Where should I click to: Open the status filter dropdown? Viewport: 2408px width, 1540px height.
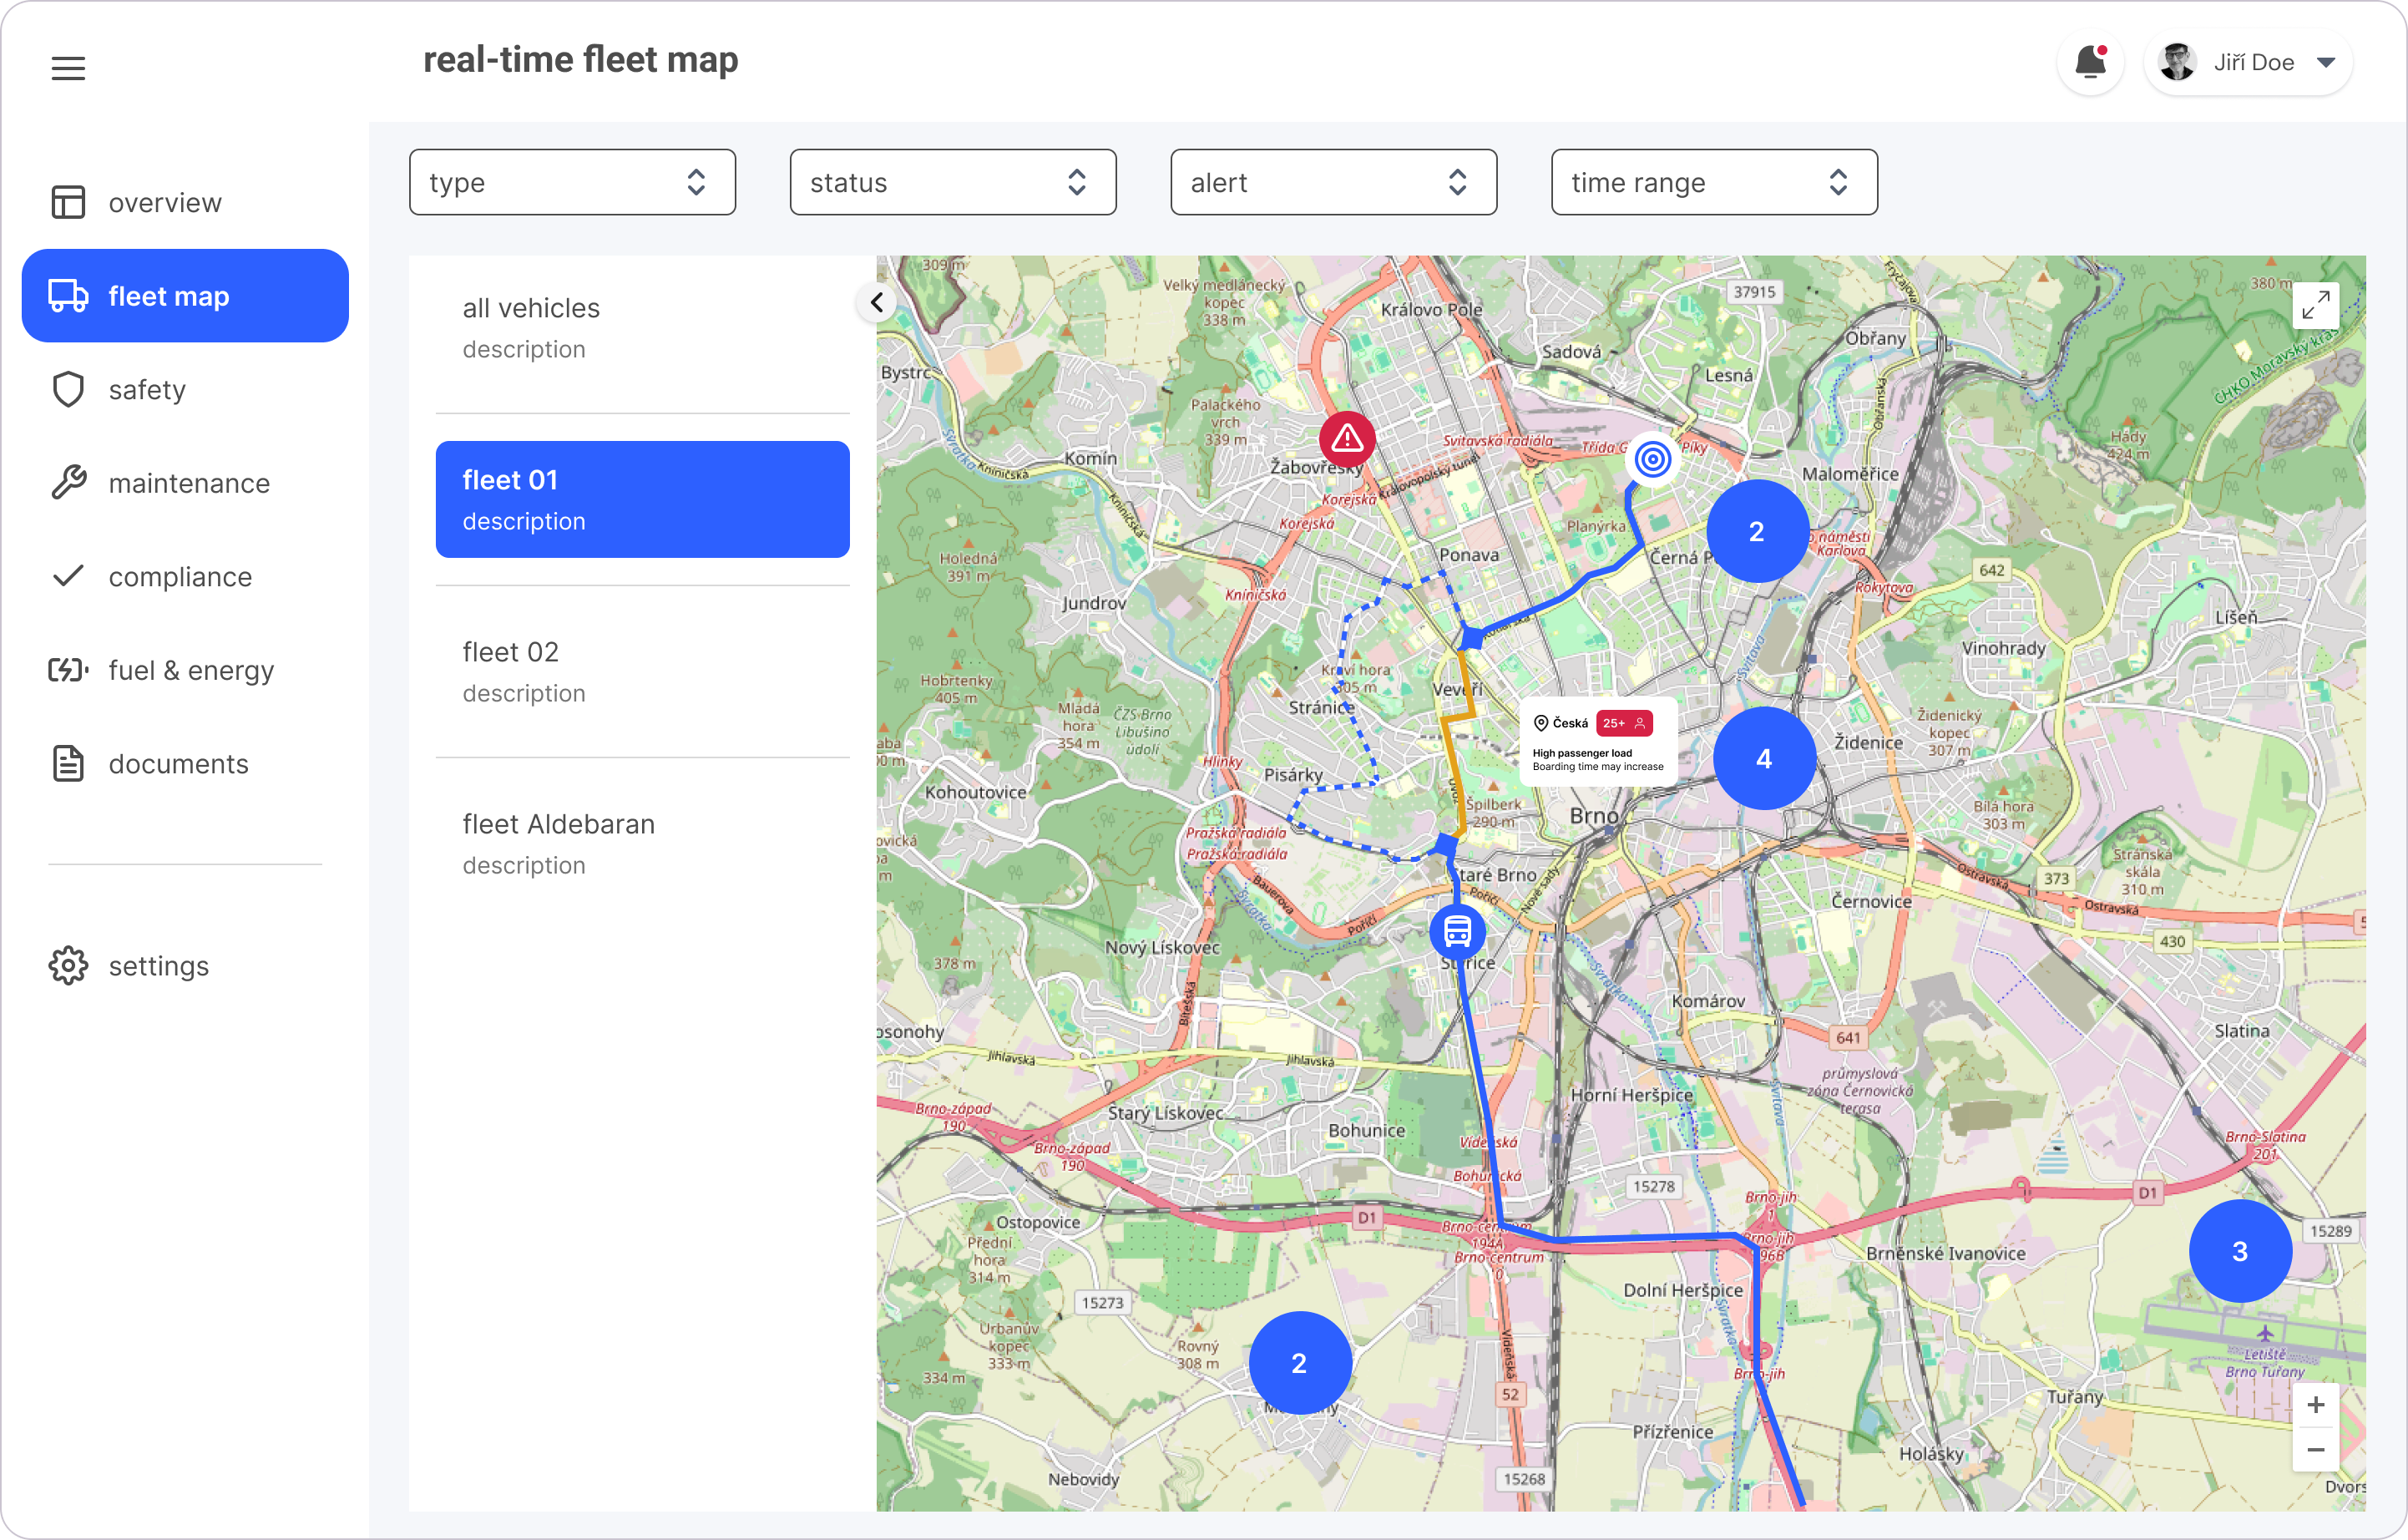click(x=952, y=182)
